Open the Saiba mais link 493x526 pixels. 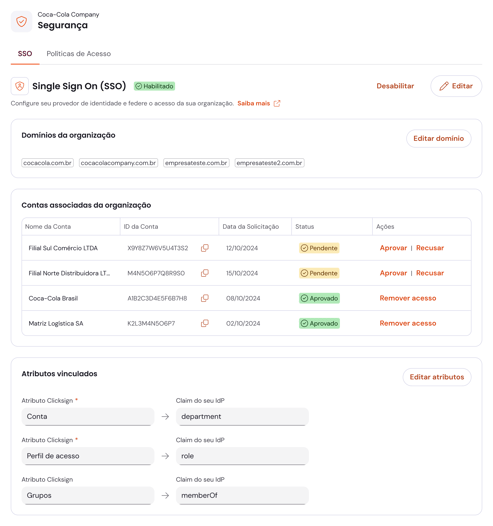coord(254,104)
